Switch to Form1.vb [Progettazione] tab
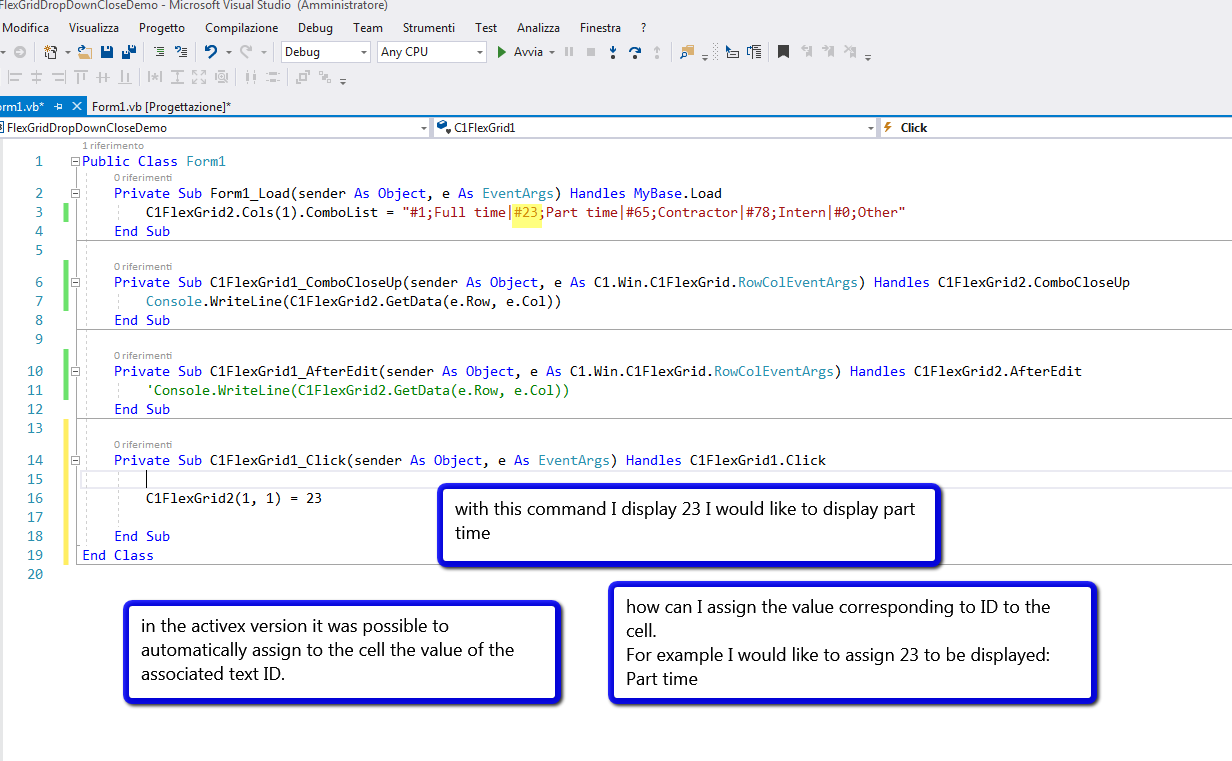This screenshot has width=1232, height=761. [x=161, y=106]
